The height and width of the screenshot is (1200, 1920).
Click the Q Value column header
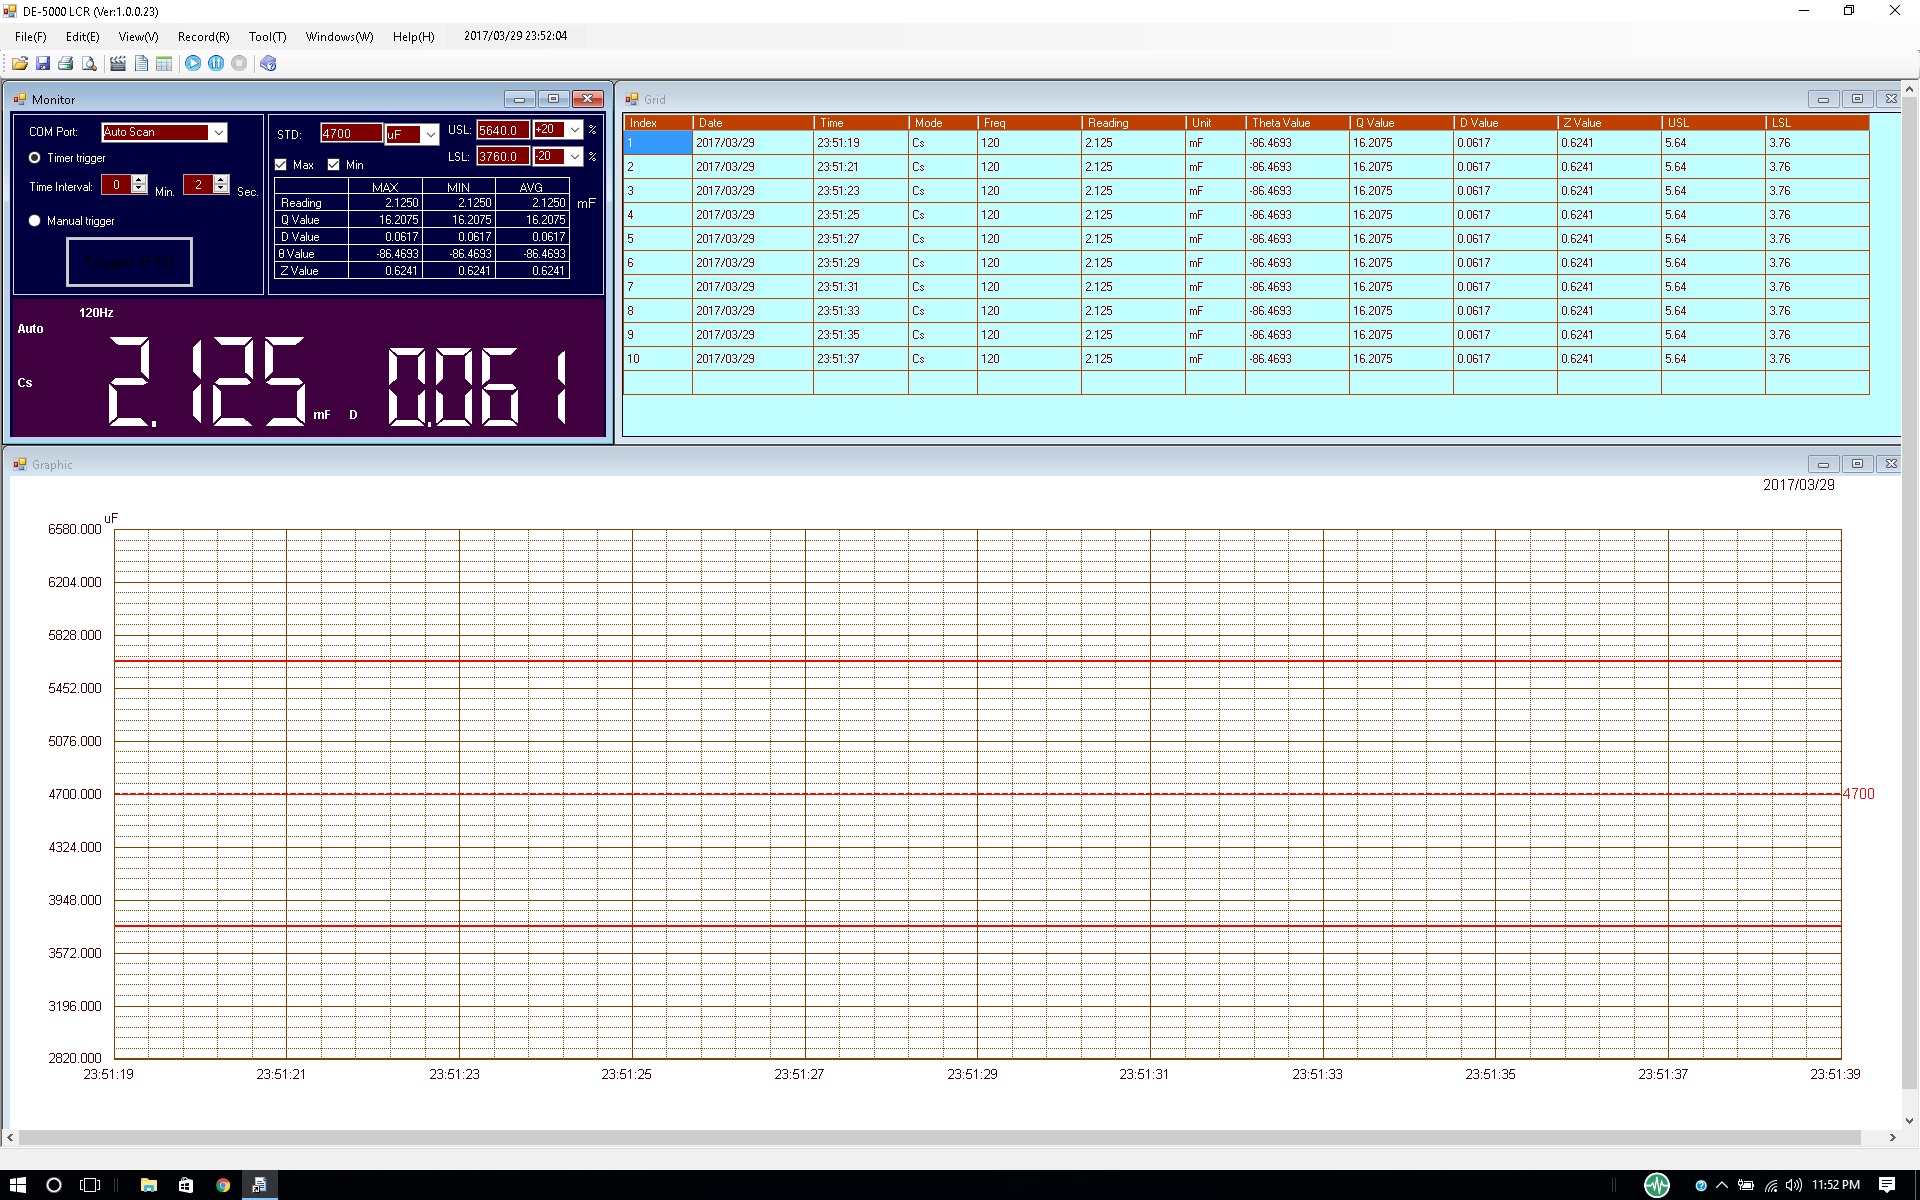click(x=1401, y=123)
